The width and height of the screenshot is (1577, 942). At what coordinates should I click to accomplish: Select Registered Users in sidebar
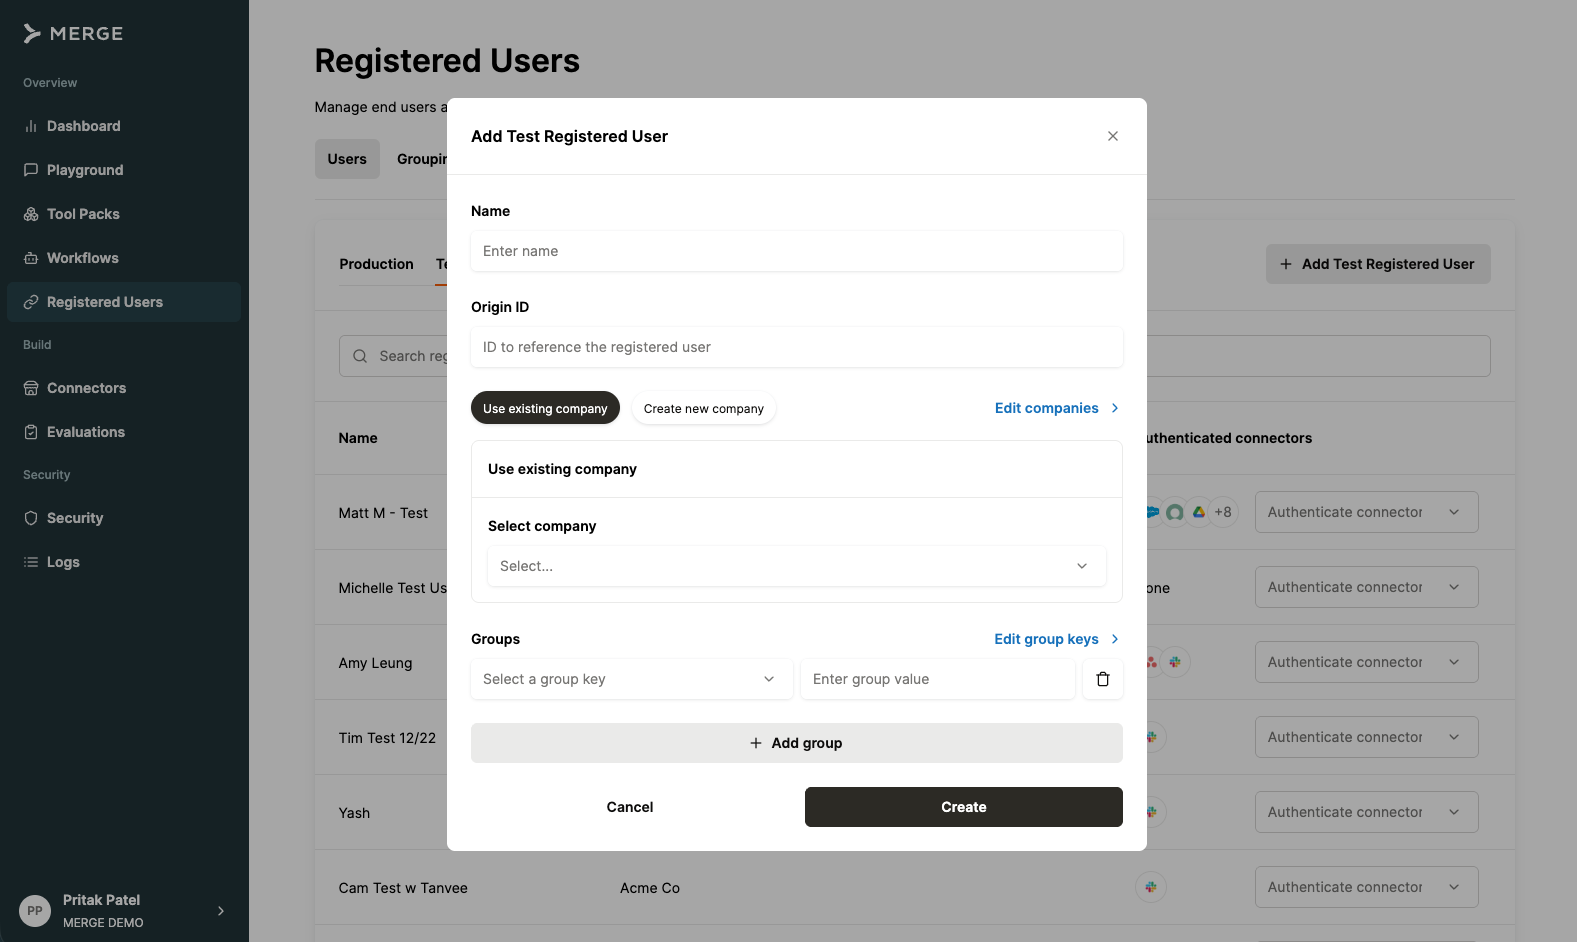124,302
